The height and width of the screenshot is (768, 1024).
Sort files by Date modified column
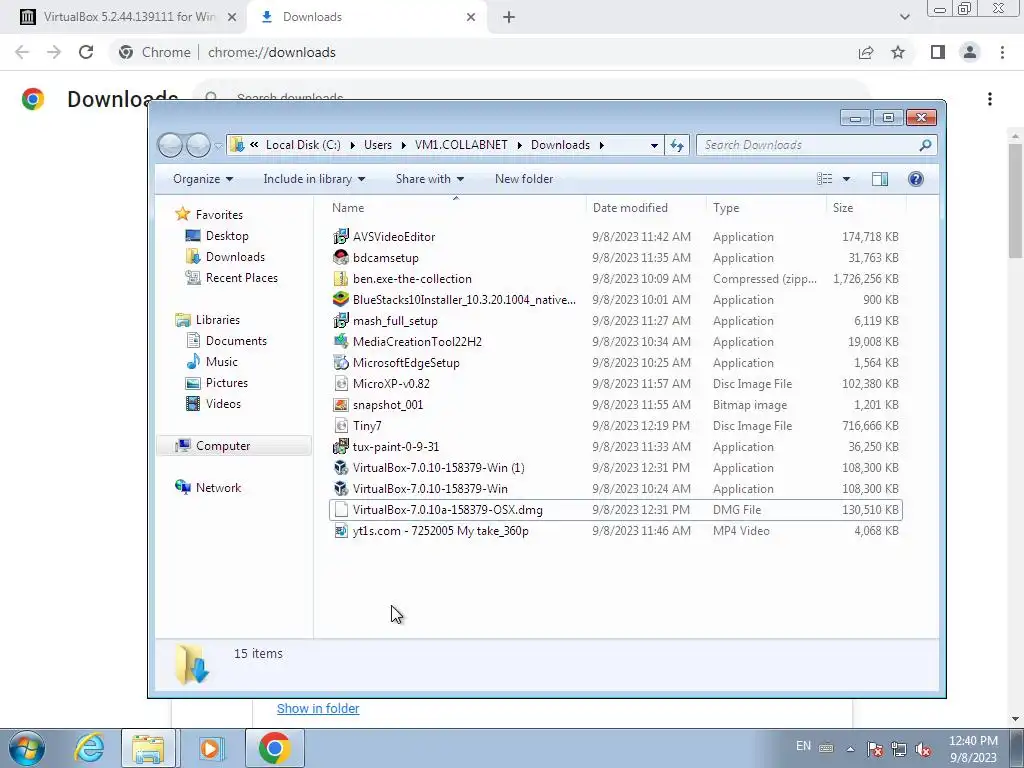coord(646,208)
